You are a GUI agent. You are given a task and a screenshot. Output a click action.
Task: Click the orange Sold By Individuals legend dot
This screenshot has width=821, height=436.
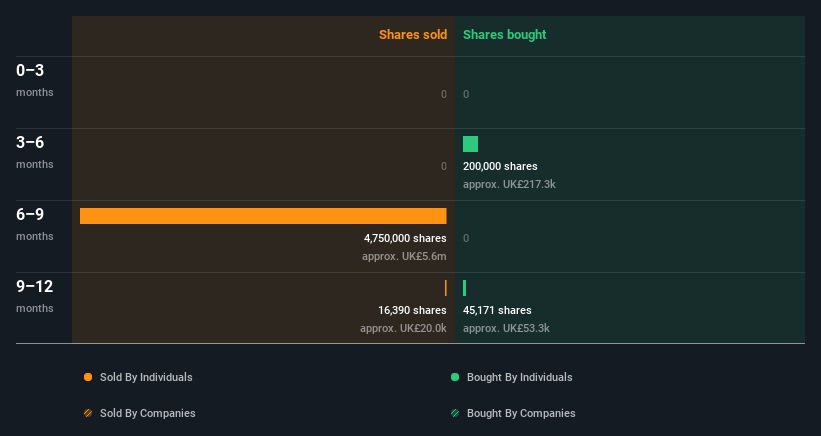point(88,377)
